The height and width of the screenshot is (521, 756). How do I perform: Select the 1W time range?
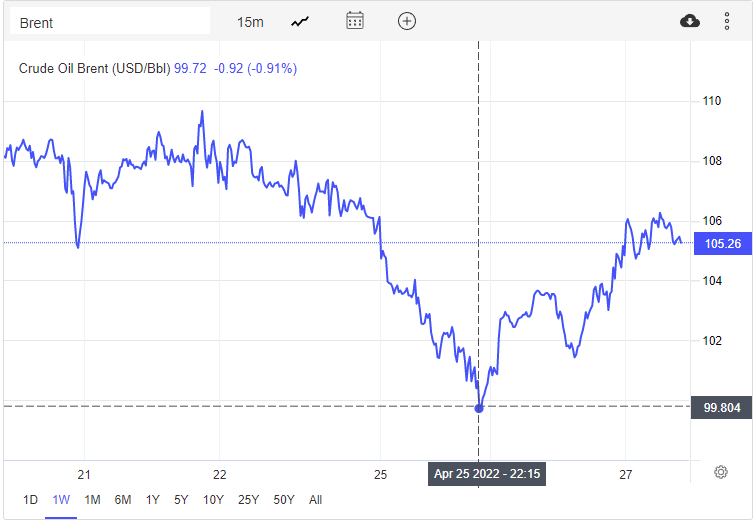pos(61,500)
